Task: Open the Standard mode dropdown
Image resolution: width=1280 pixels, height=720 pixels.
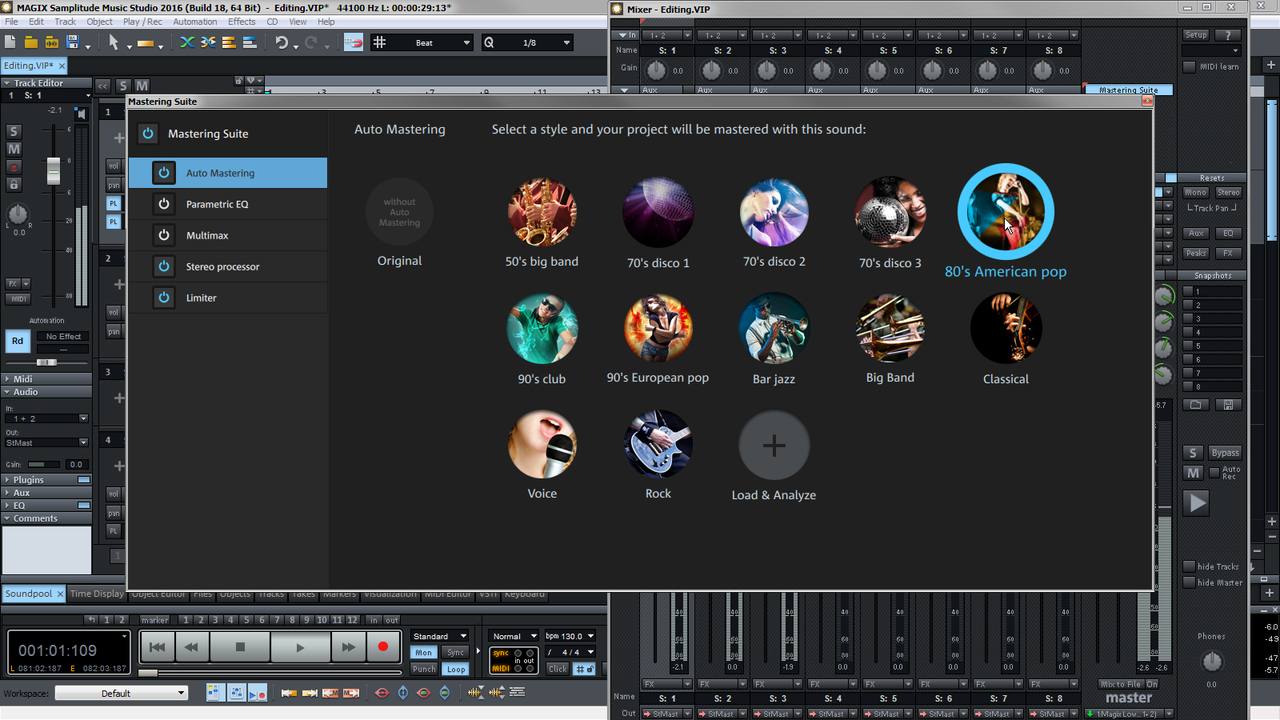Action: [x=438, y=636]
